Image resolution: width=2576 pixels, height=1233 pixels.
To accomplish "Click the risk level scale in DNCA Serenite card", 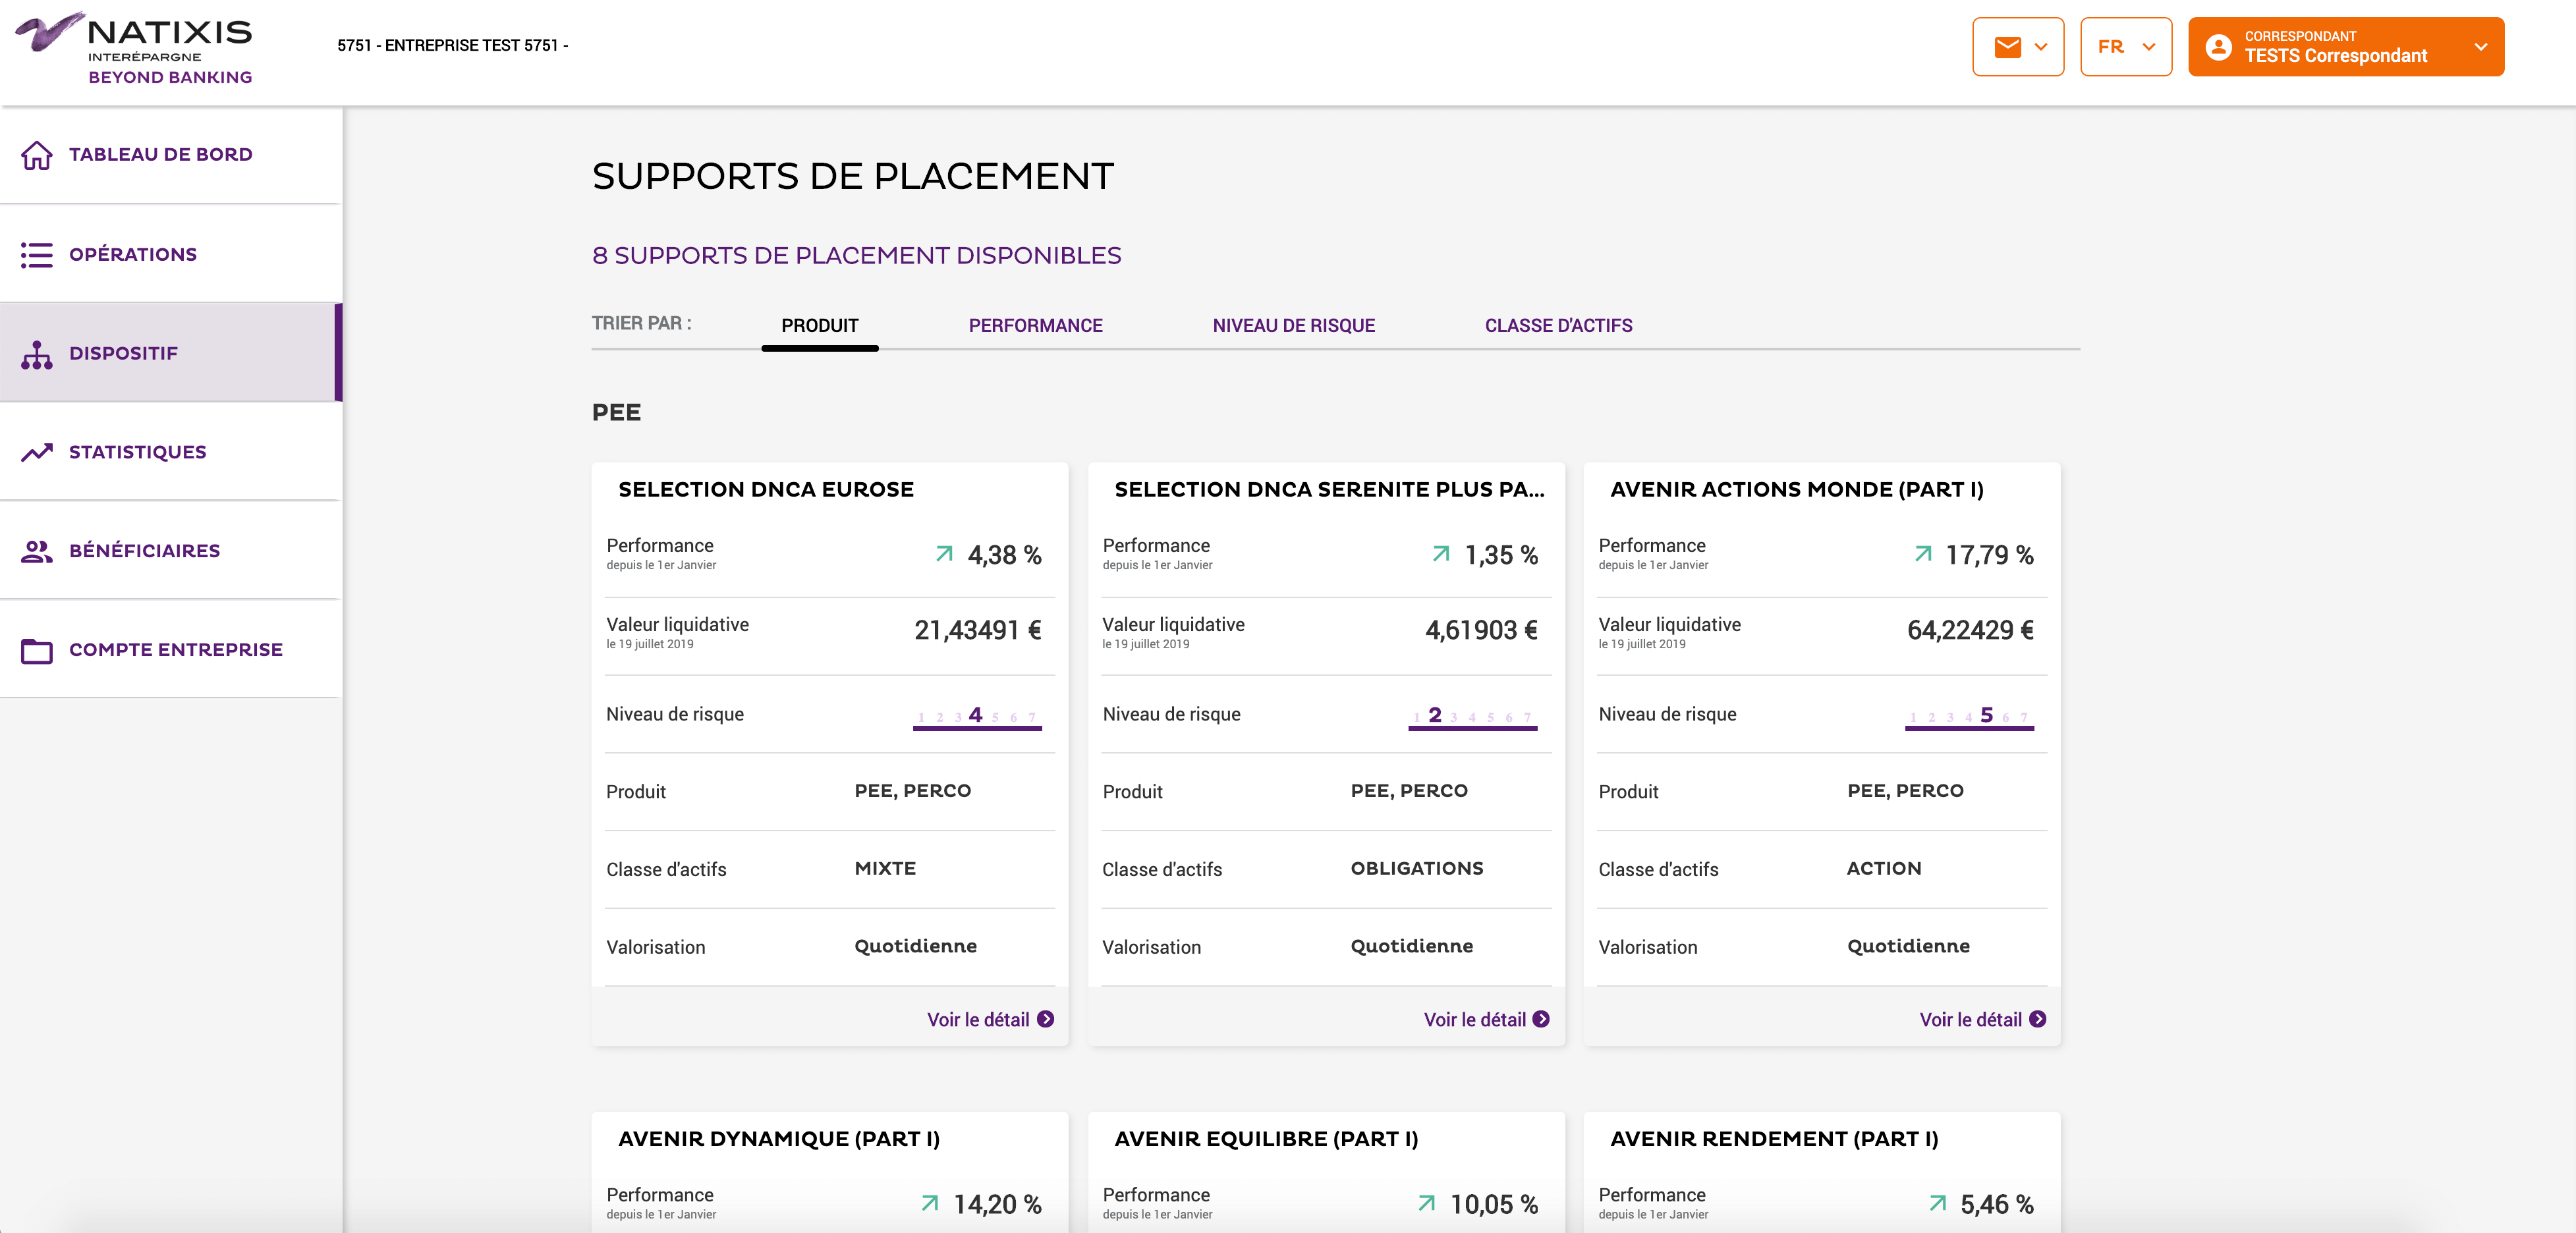I will tap(1473, 717).
